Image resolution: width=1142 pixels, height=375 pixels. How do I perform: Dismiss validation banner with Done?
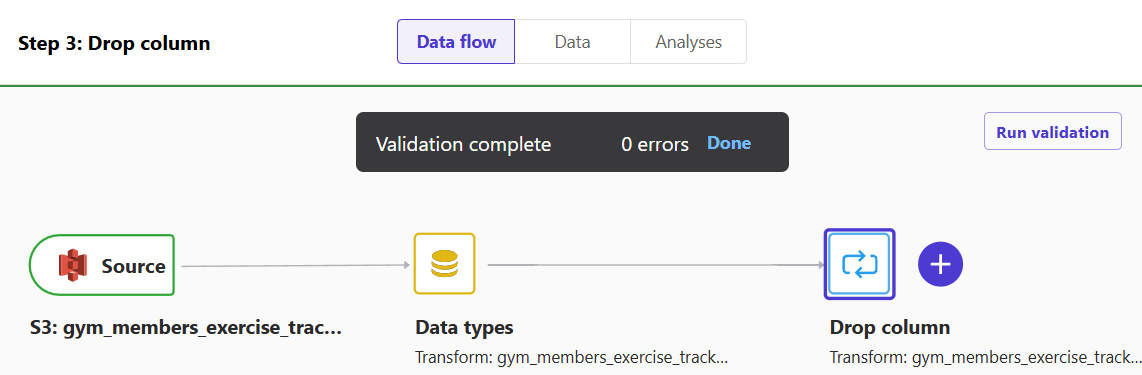pos(729,143)
